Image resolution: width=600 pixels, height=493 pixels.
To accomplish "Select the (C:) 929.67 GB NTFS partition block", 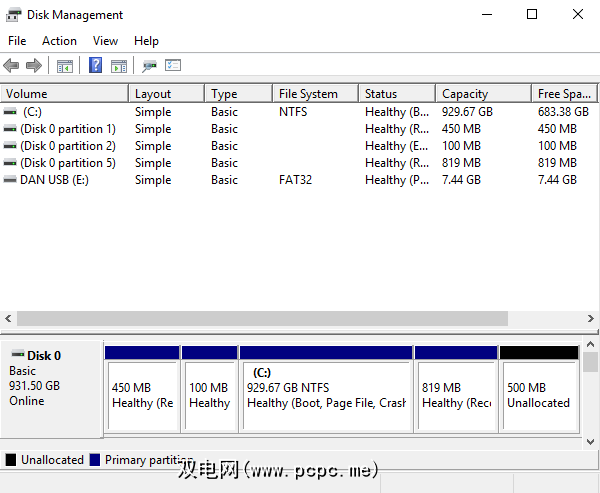I will click(x=325, y=395).
